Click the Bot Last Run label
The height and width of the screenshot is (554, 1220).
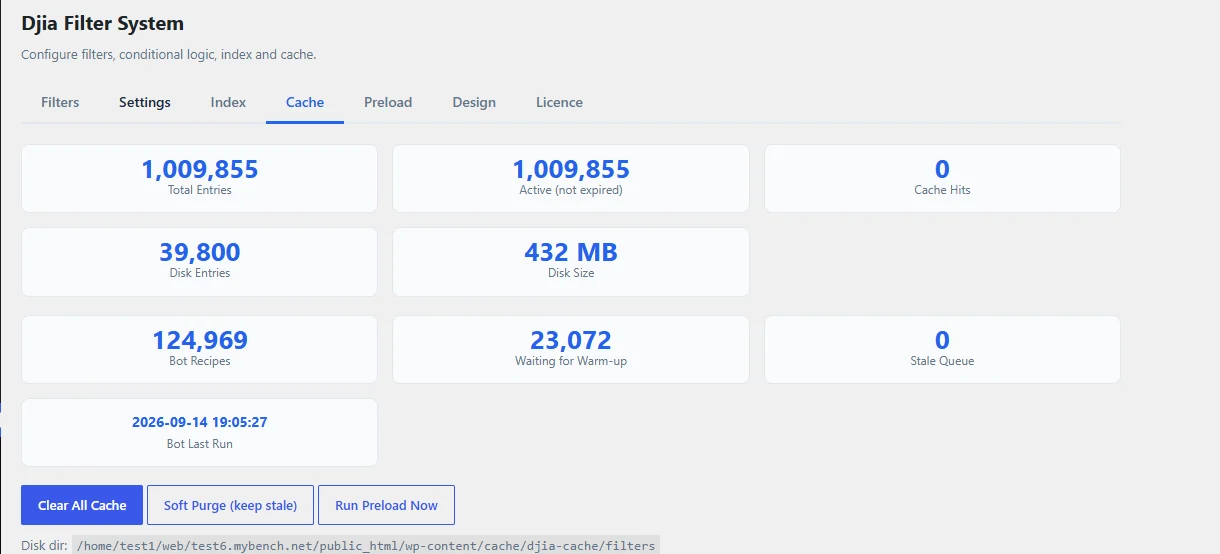point(200,443)
